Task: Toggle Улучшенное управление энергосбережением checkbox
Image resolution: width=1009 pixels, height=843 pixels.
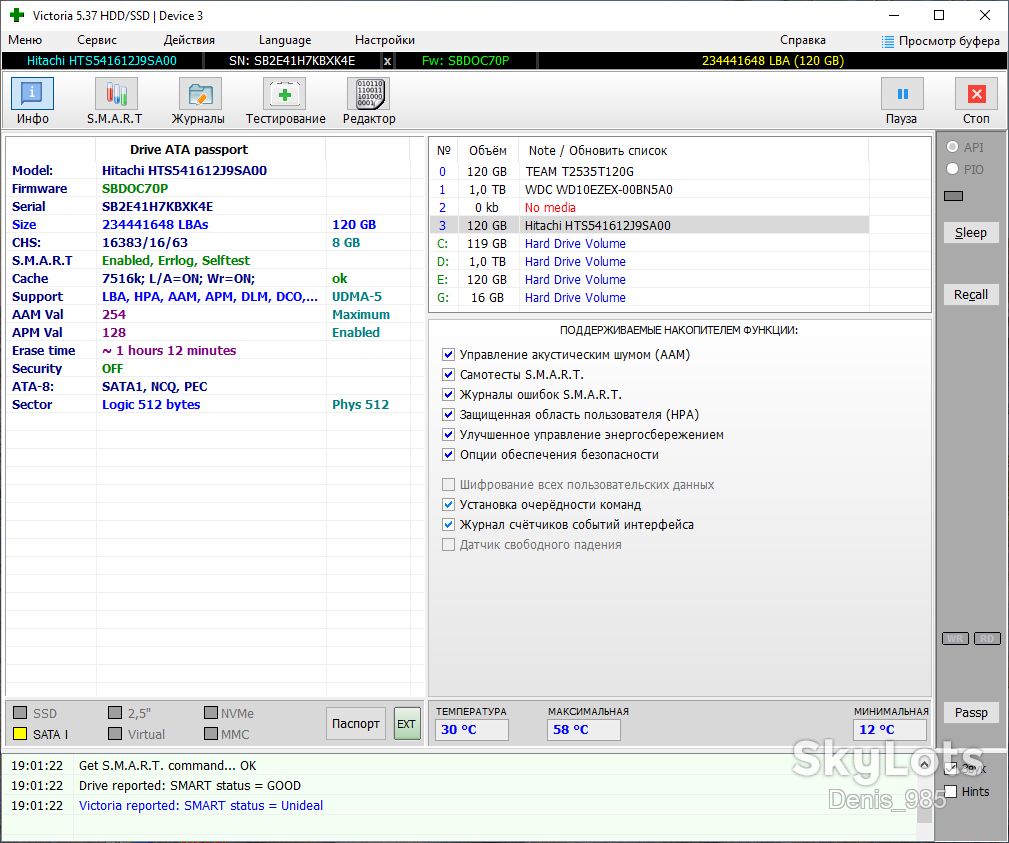Action: click(449, 434)
